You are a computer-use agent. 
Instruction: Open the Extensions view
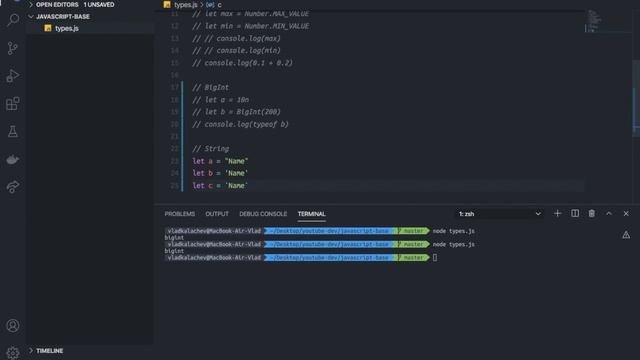click(x=13, y=104)
